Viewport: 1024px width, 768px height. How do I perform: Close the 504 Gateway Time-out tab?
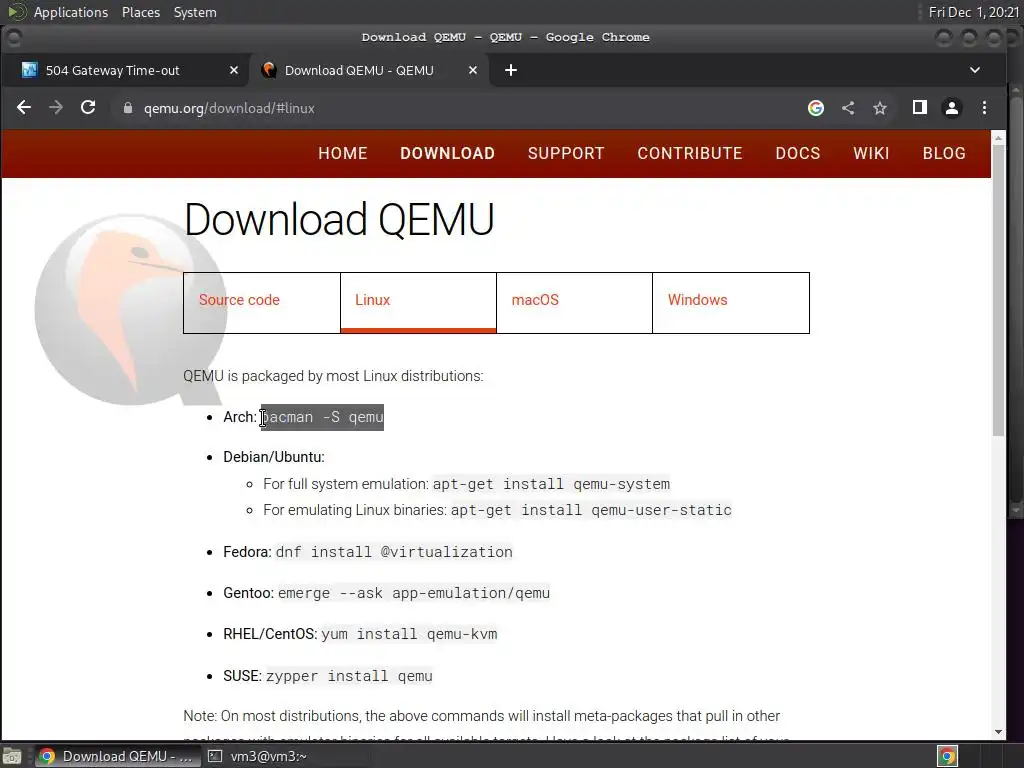[234, 71]
